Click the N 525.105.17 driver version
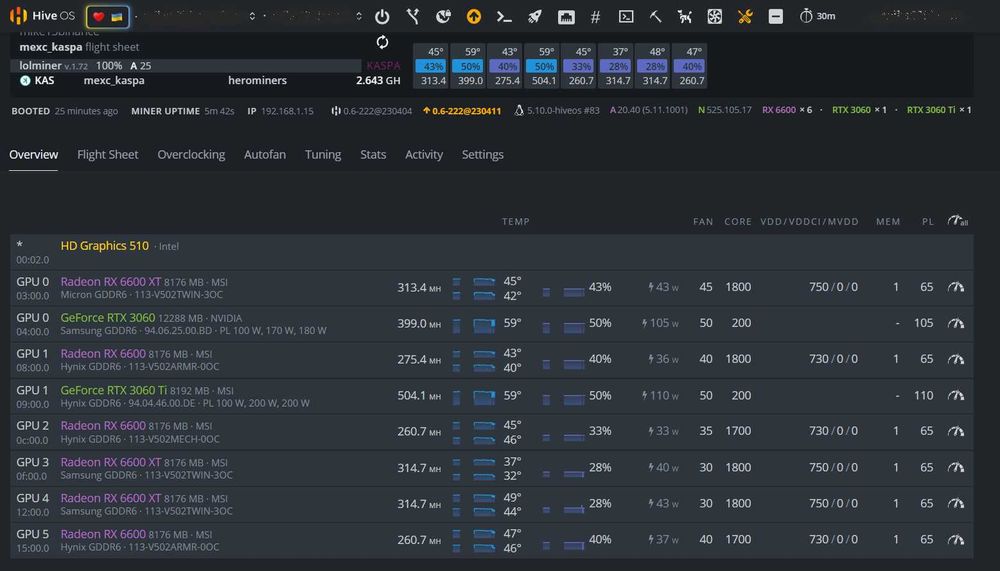This screenshot has width=1000, height=571. [724, 110]
